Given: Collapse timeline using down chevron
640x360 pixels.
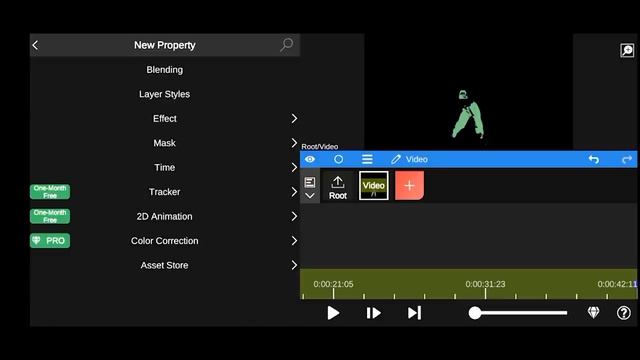Looking at the screenshot, I should point(310,196).
